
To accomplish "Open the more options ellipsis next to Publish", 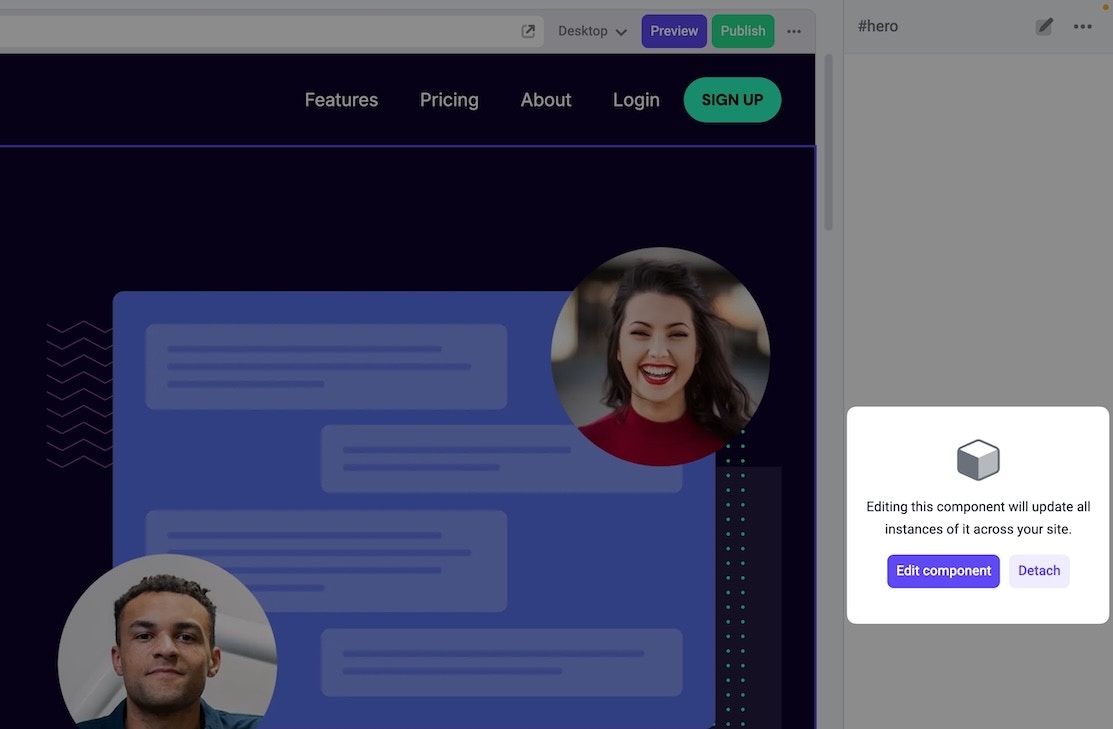I will pyautogui.click(x=794, y=31).
